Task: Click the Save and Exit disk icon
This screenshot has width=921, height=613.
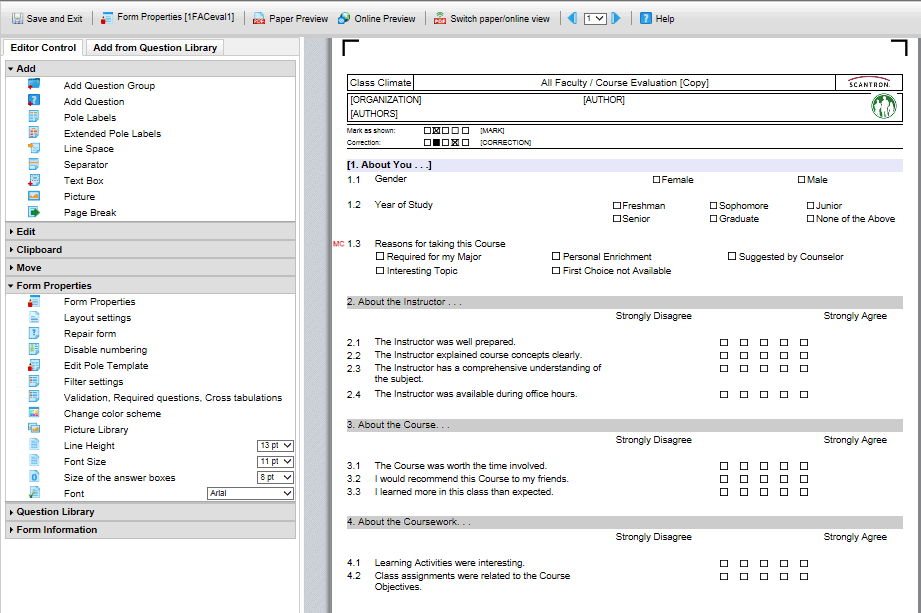Action: (18, 19)
